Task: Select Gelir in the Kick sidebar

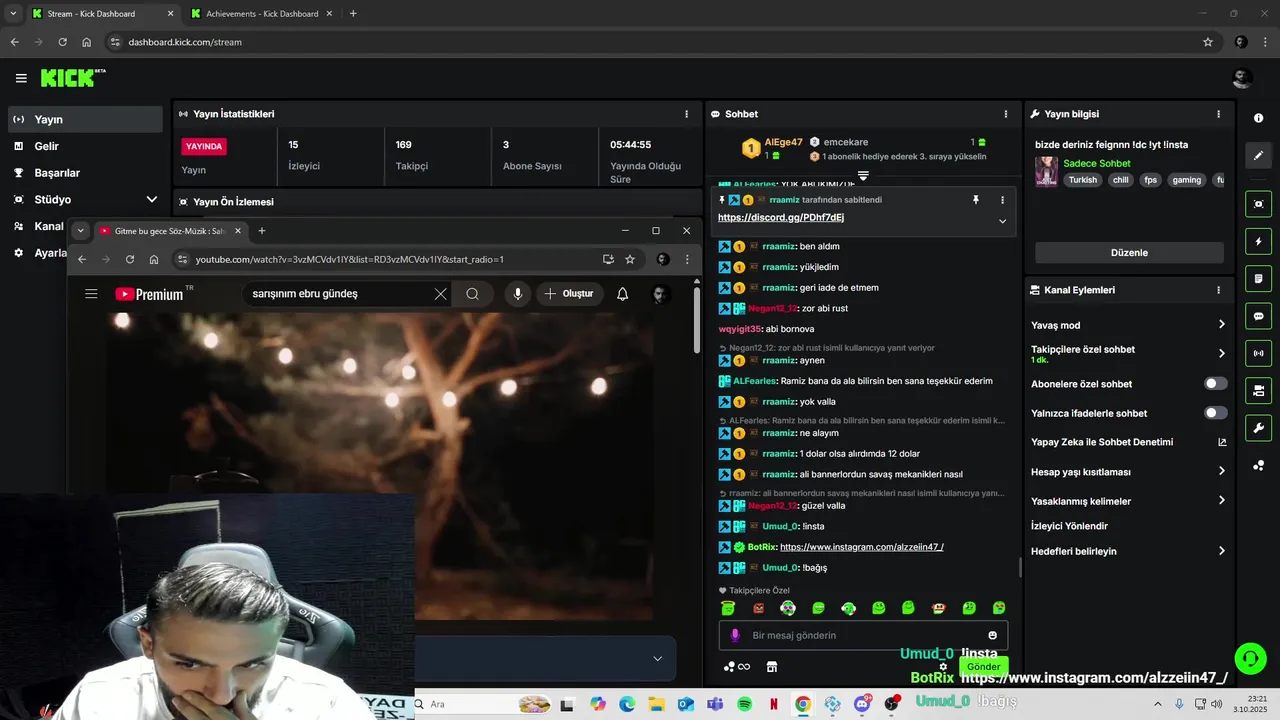Action: click(x=84, y=146)
